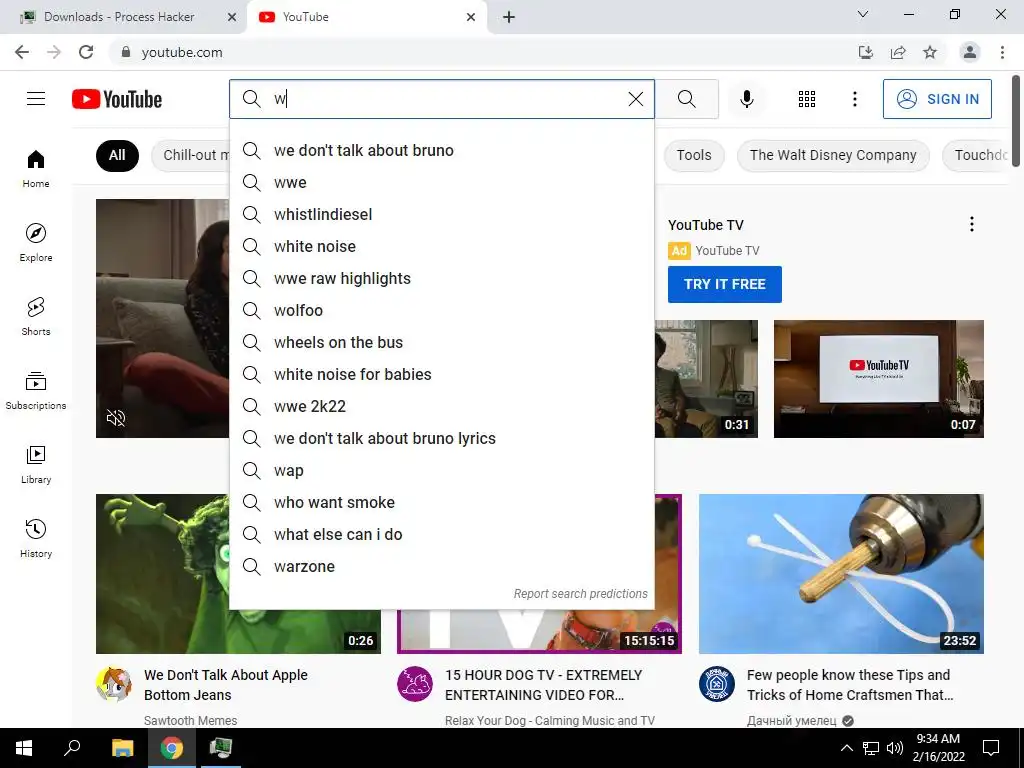Click the SIGN IN button
Viewport: 1024px width, 768px height.
point(937,99)
